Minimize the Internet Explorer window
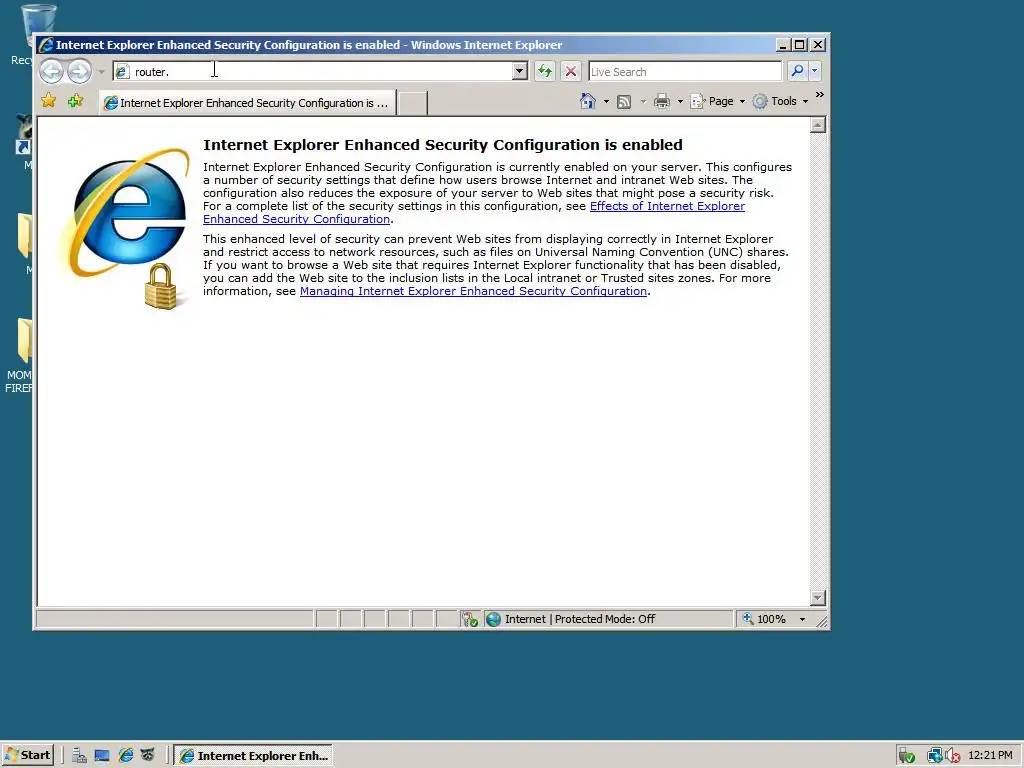This screenshot has width=1024, height=768. (x=783, y=45)
